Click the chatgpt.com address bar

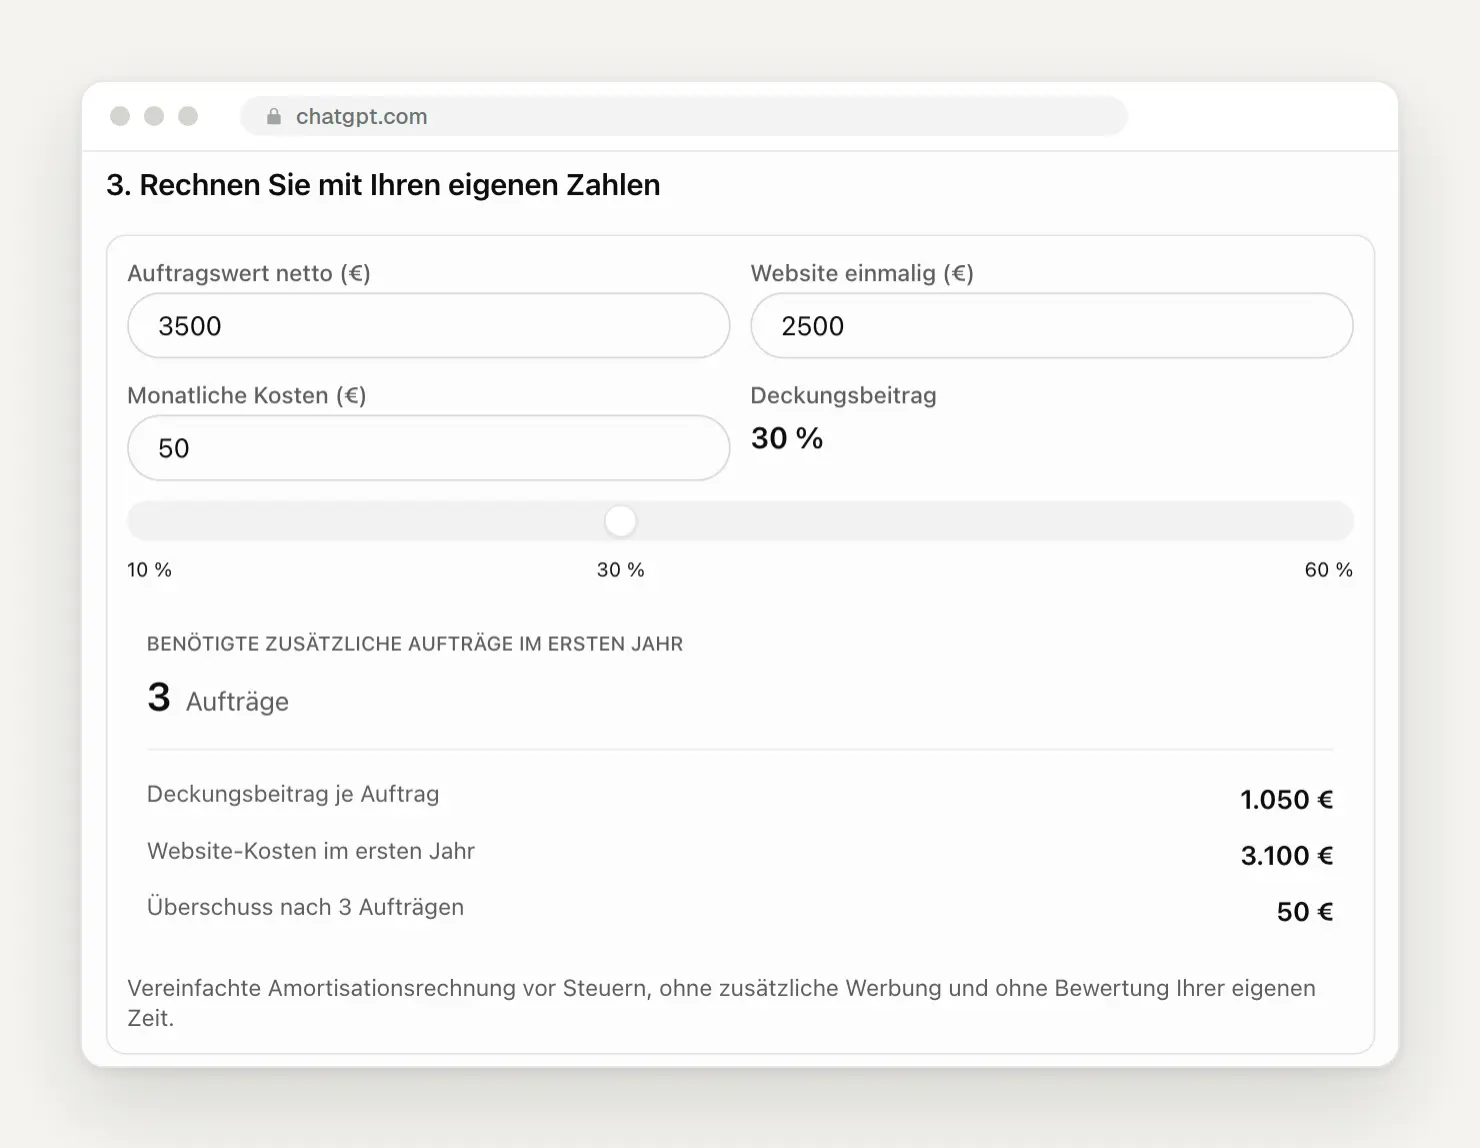pyautogui.click(x=684, y=116)
